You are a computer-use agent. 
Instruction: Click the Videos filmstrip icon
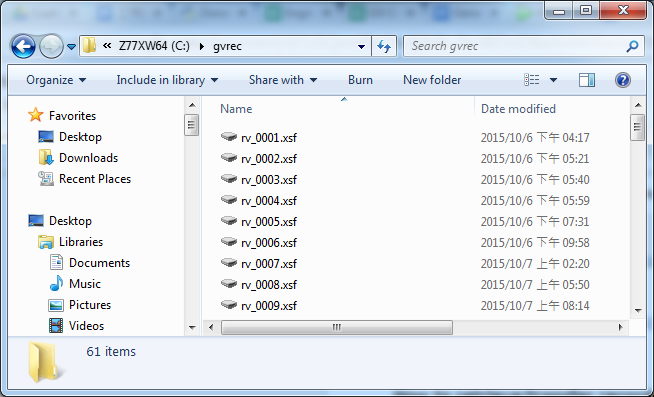click(x=56, y=325)
